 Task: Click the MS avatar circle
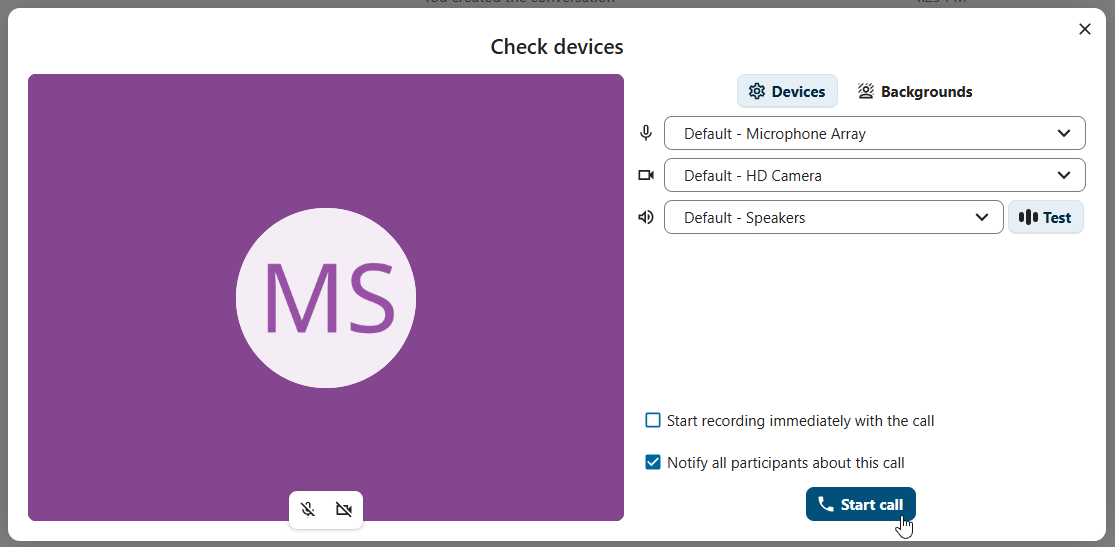point(326,298)
